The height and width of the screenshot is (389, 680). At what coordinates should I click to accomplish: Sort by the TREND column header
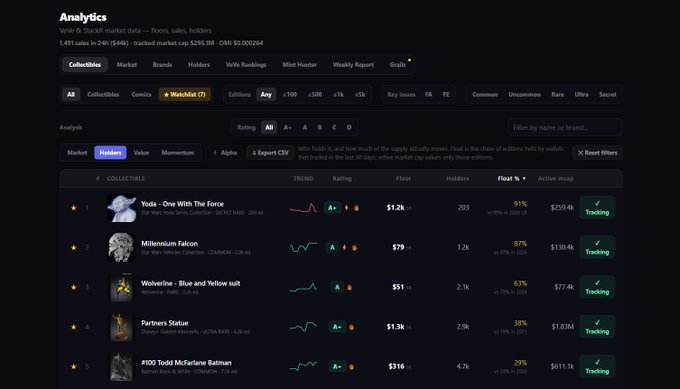tap(303, 179)
